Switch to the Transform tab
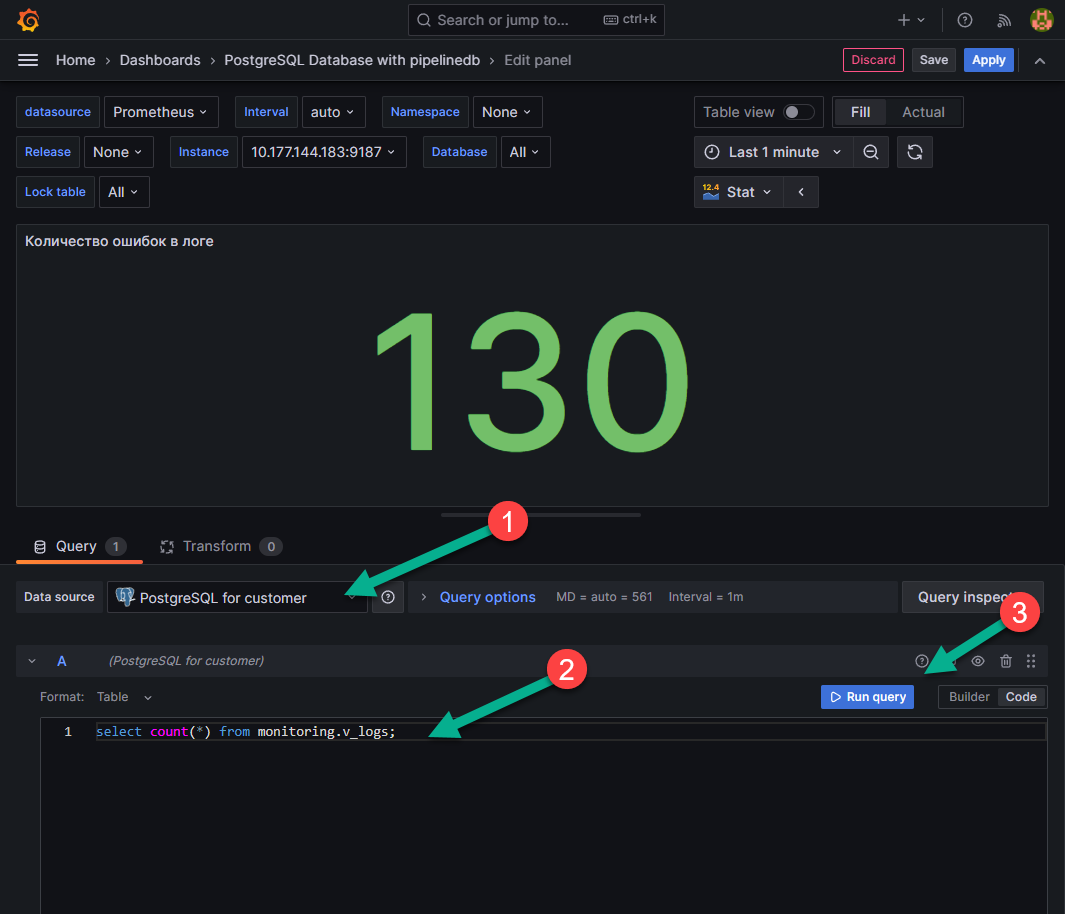 (x=217, y=546)
